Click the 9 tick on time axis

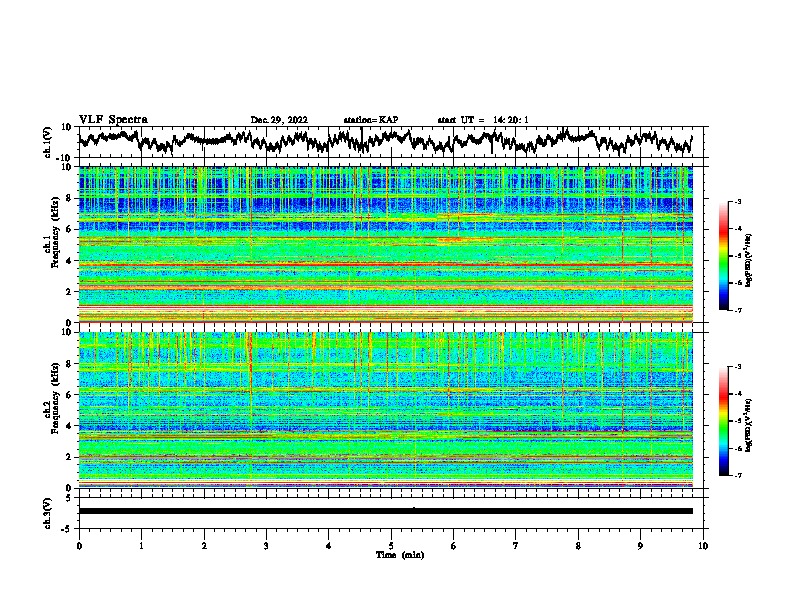click(x=640, y=546)
